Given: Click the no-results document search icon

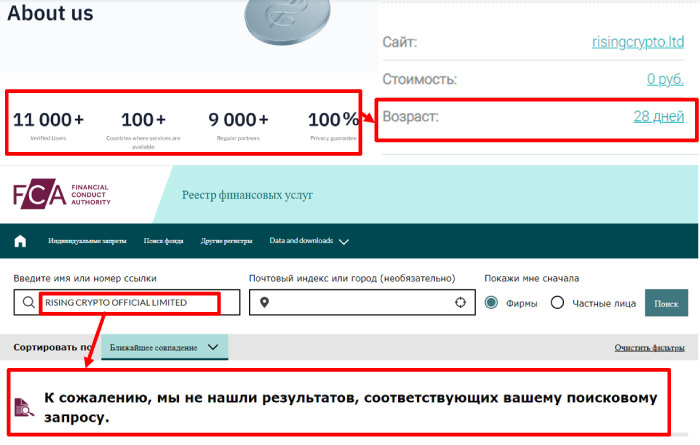Looking at the screenshot, I should (24, 407).
